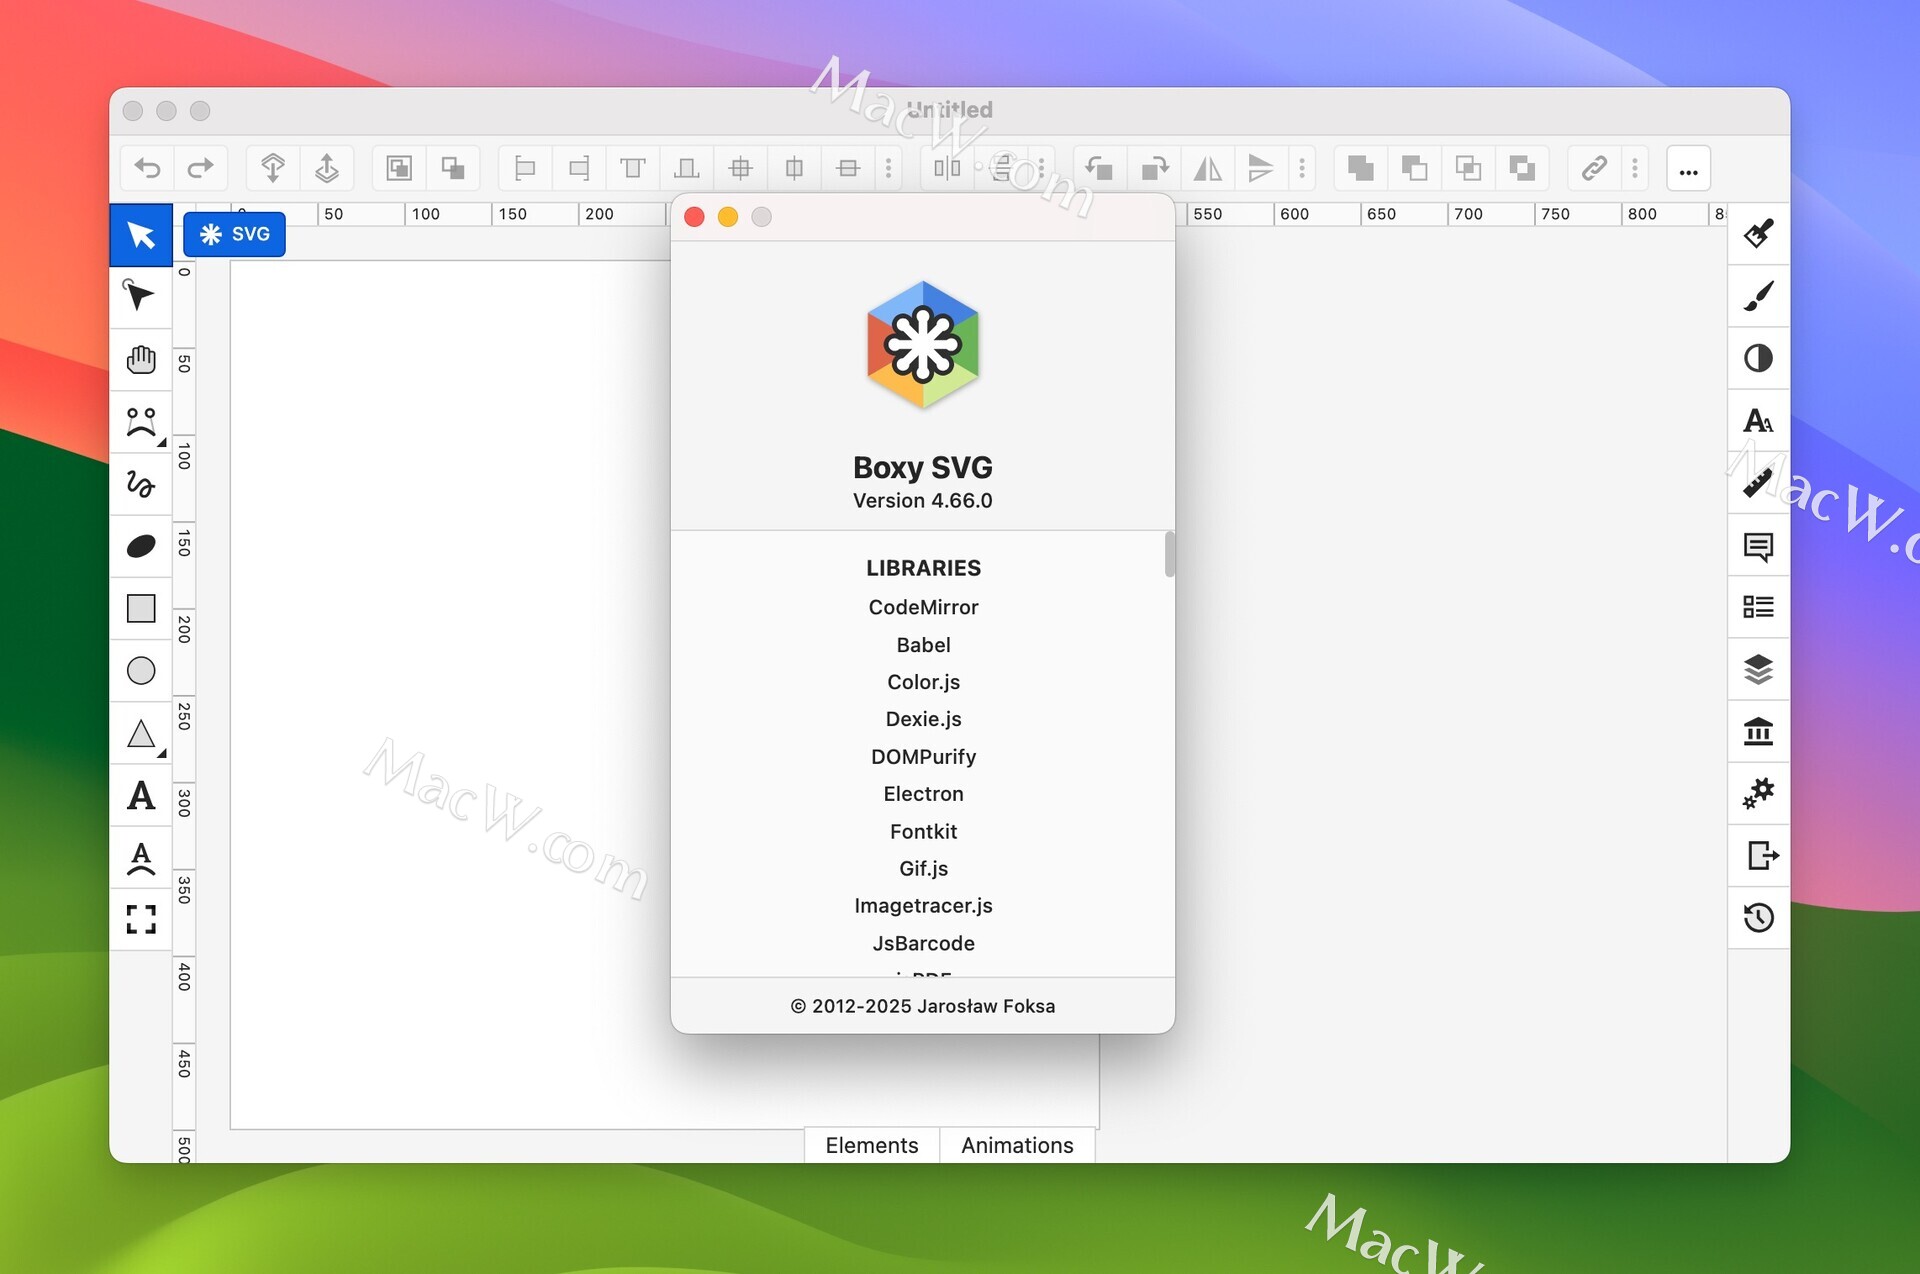Click the Rotate clockwise icon
This screenshot has height=1274, width=1920.
[1154, 168]
